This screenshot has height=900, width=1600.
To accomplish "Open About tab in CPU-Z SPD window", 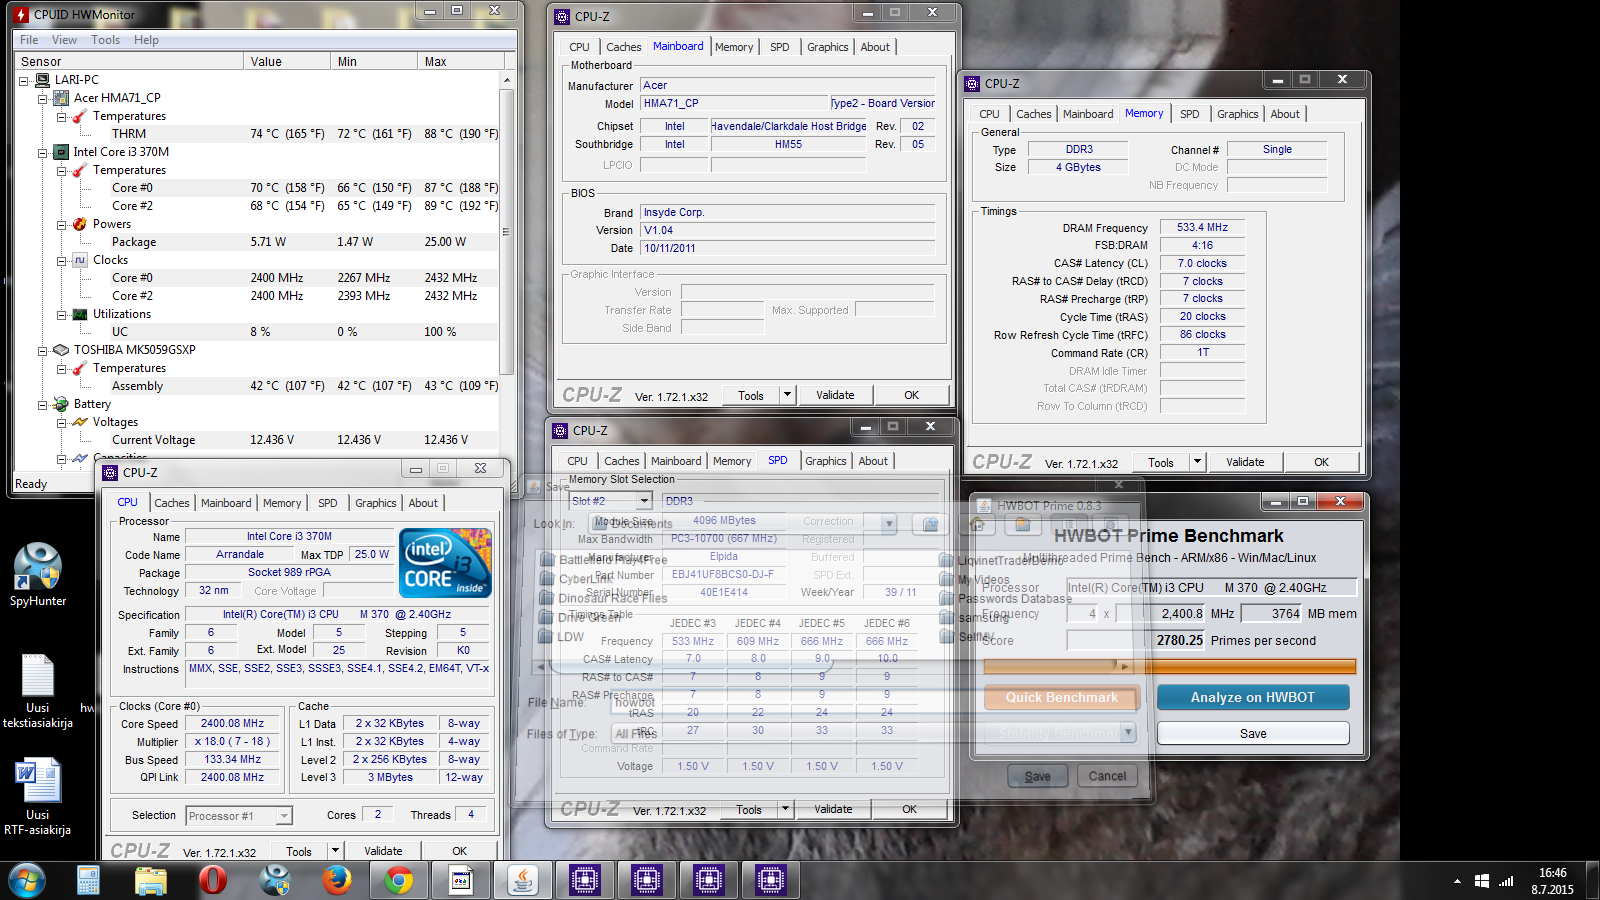I will [873, 461].
